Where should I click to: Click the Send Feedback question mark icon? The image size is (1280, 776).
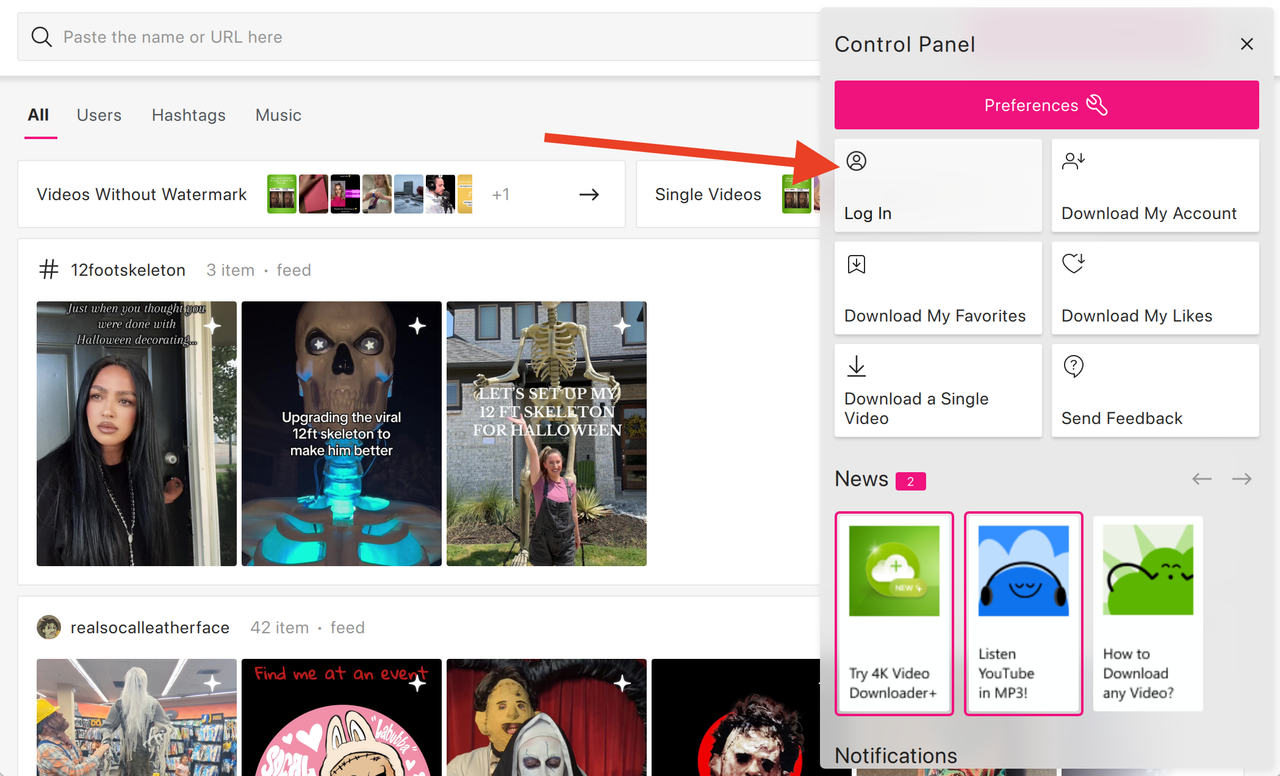tap(1074, 366)
